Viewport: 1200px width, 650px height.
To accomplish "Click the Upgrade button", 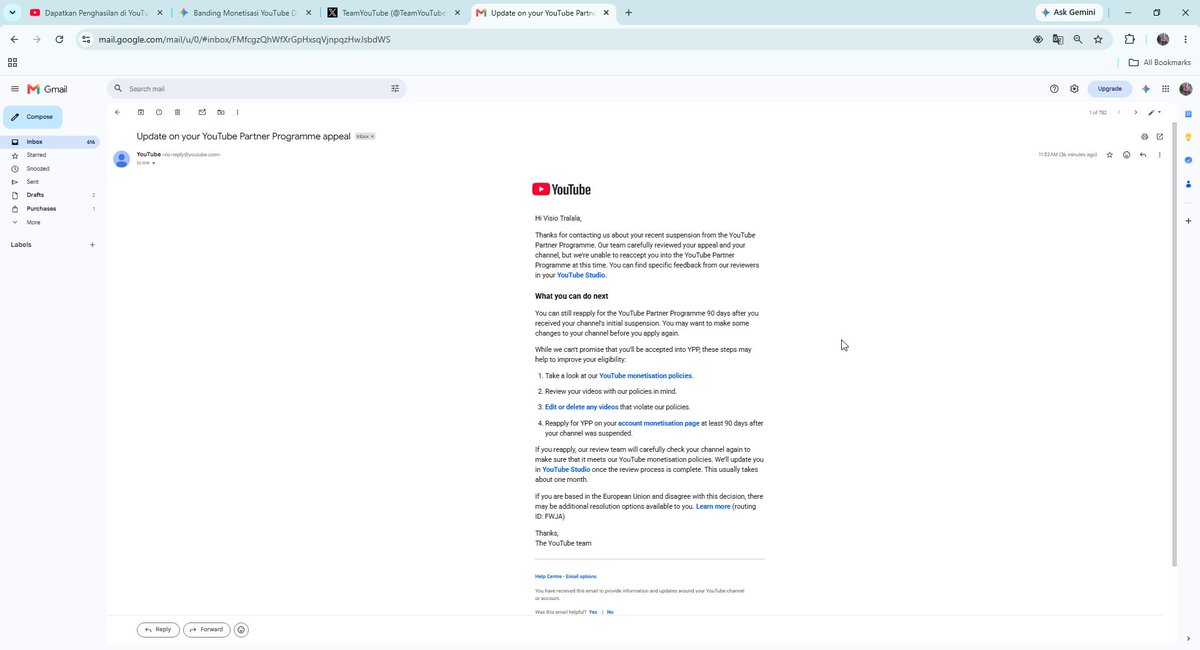I will [1110, 89].
